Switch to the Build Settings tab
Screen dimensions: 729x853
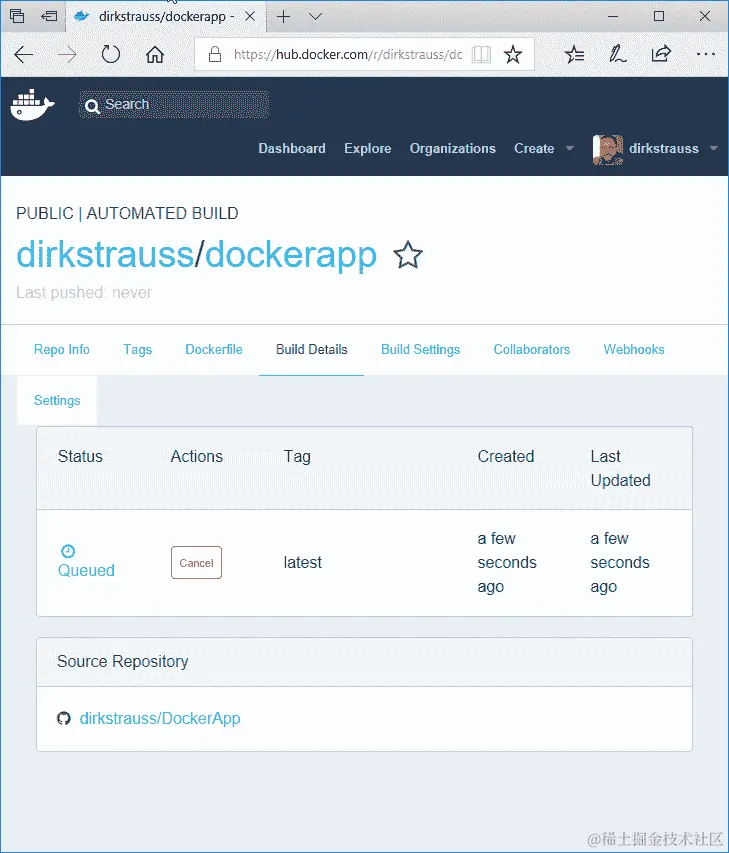[421, 349]
